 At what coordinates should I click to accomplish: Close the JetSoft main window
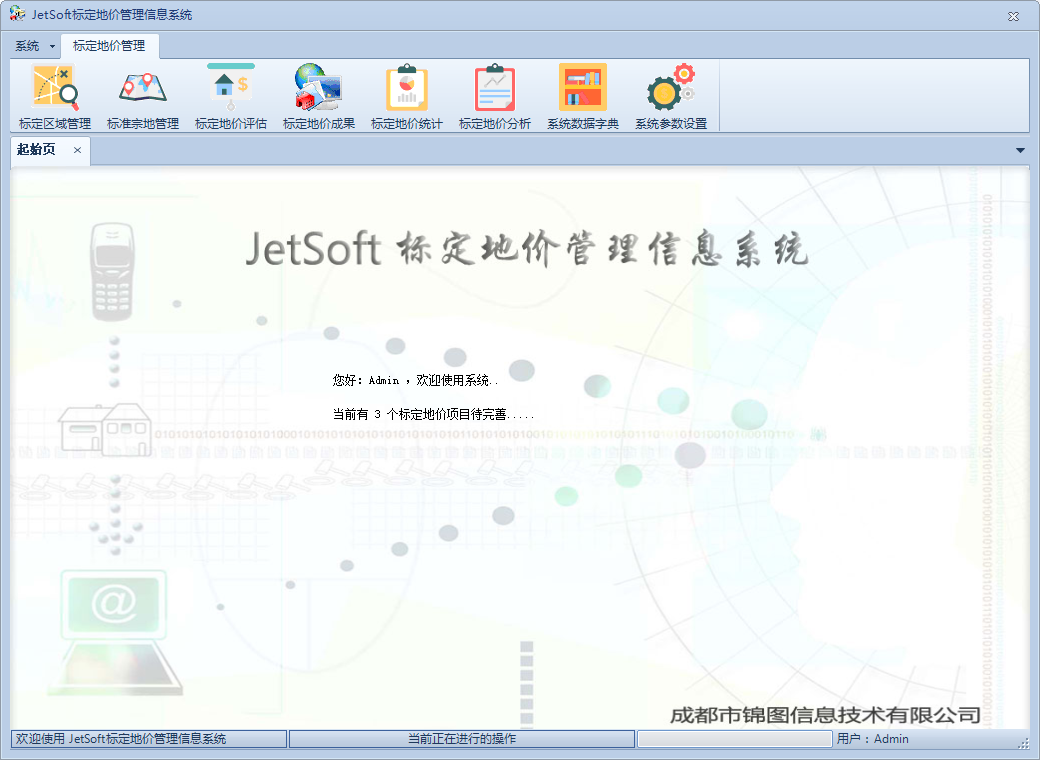[x=1013, y=16]
